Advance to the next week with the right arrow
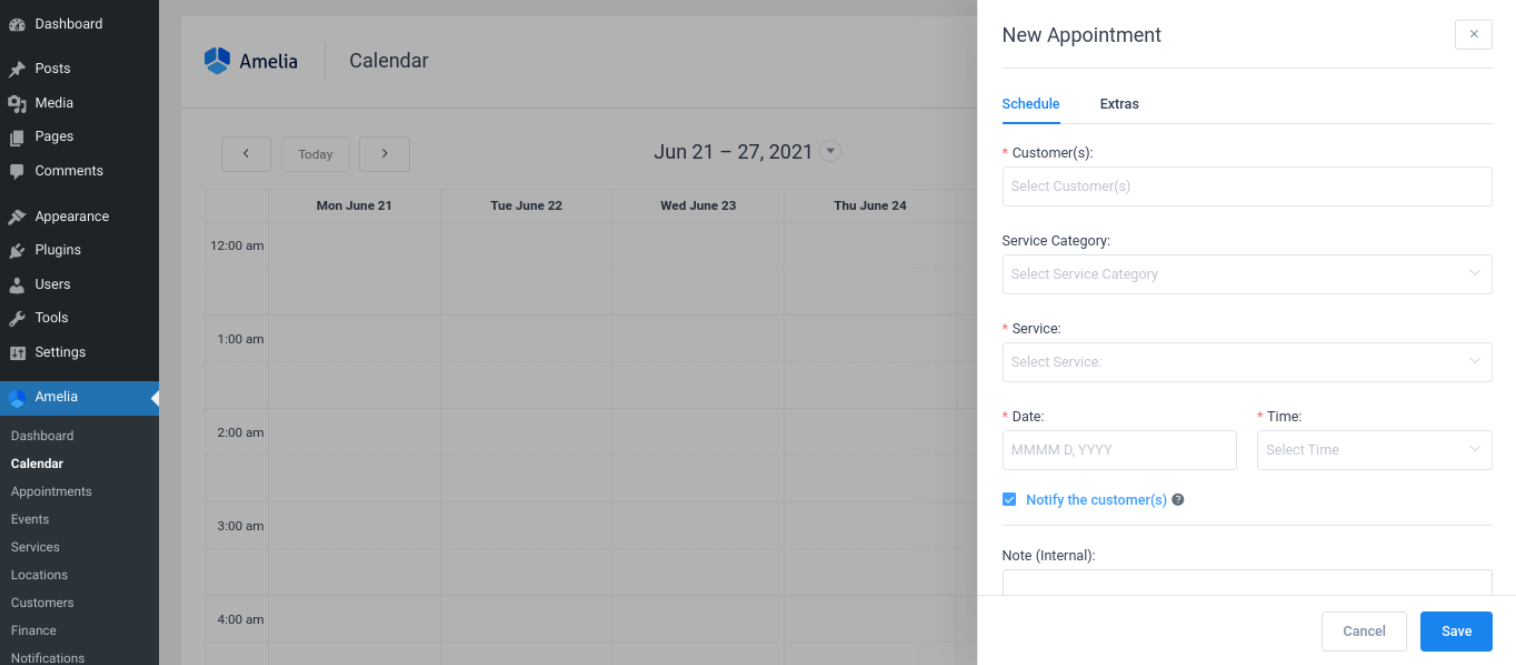The height and width of the screenshot is (665, 1516). pos(384,154)
